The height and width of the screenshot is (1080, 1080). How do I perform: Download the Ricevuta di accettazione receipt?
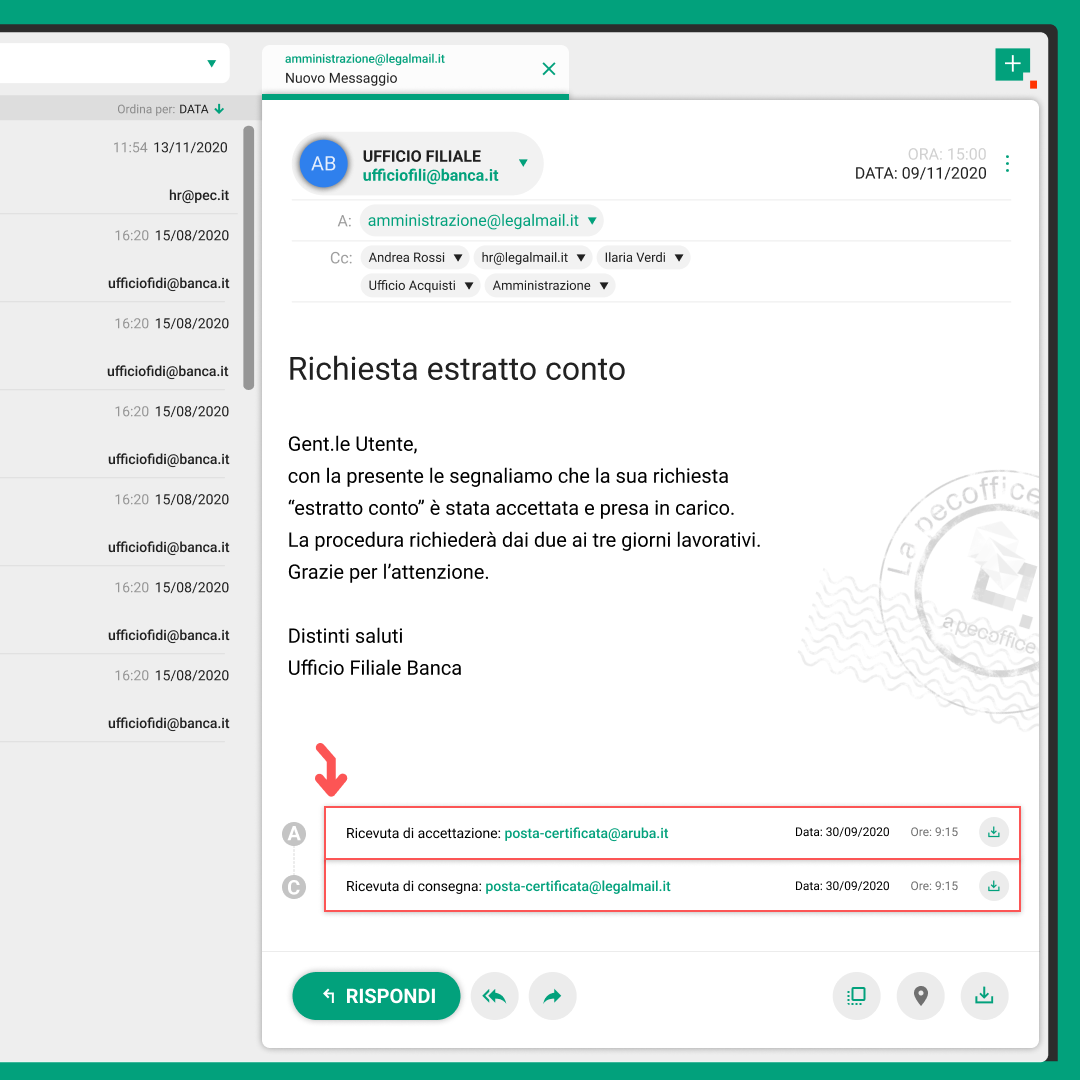click(x=993, y=832)
